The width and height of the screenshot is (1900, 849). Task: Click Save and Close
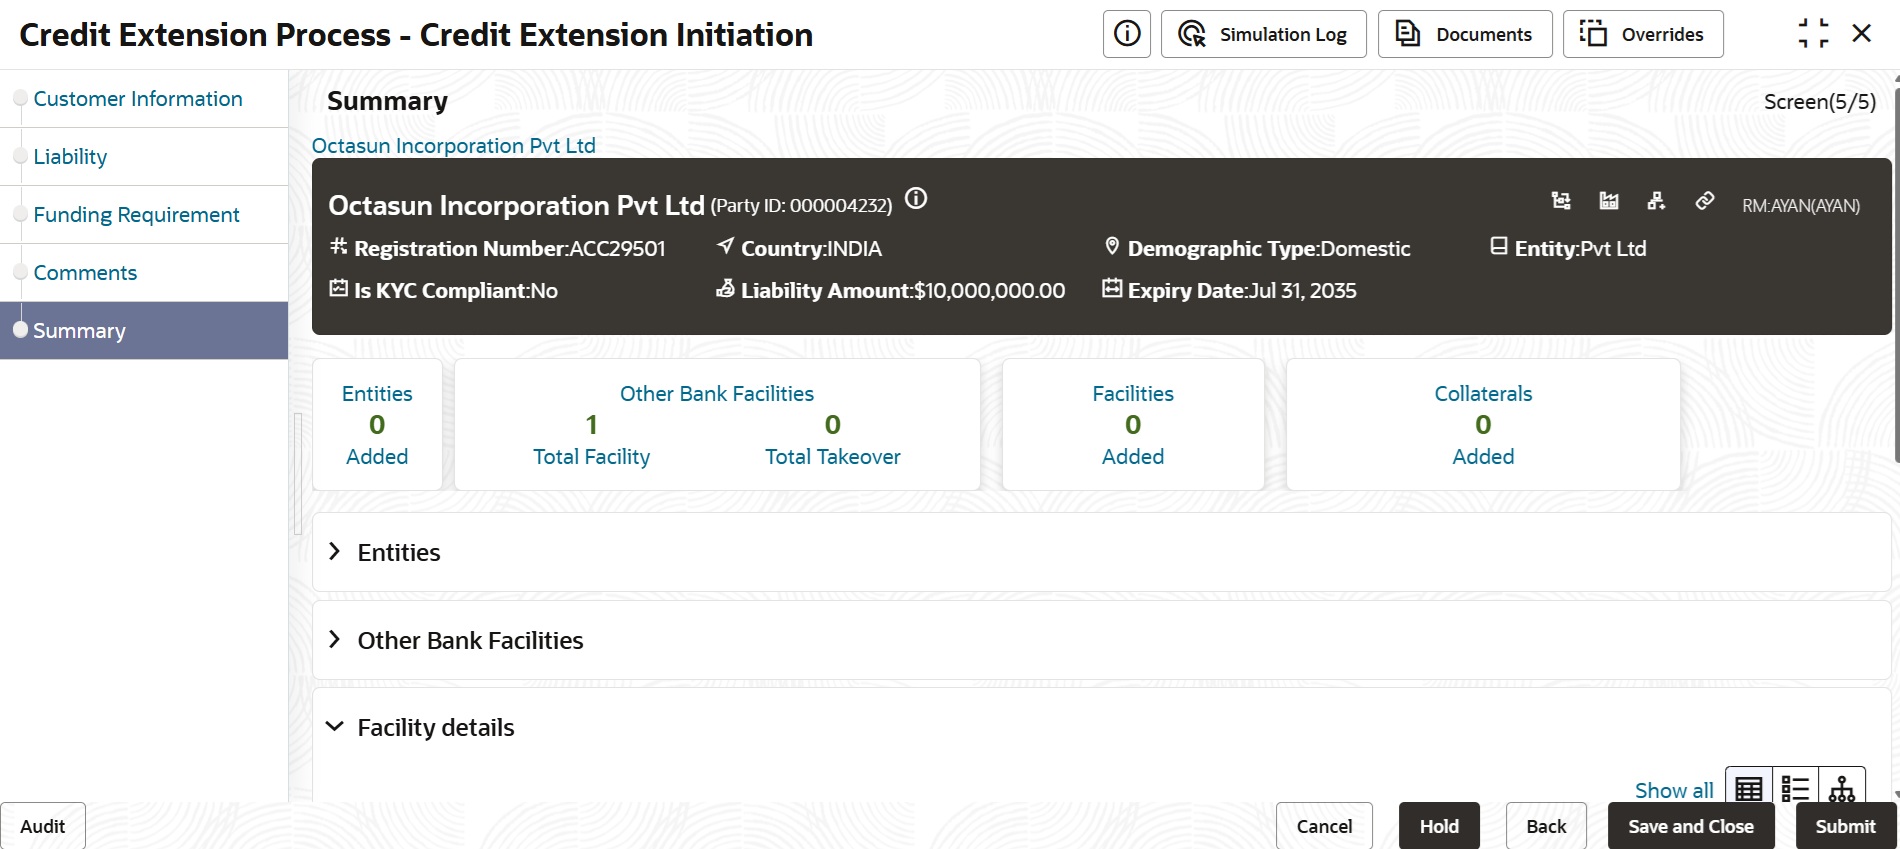[x=1691, y=826]
